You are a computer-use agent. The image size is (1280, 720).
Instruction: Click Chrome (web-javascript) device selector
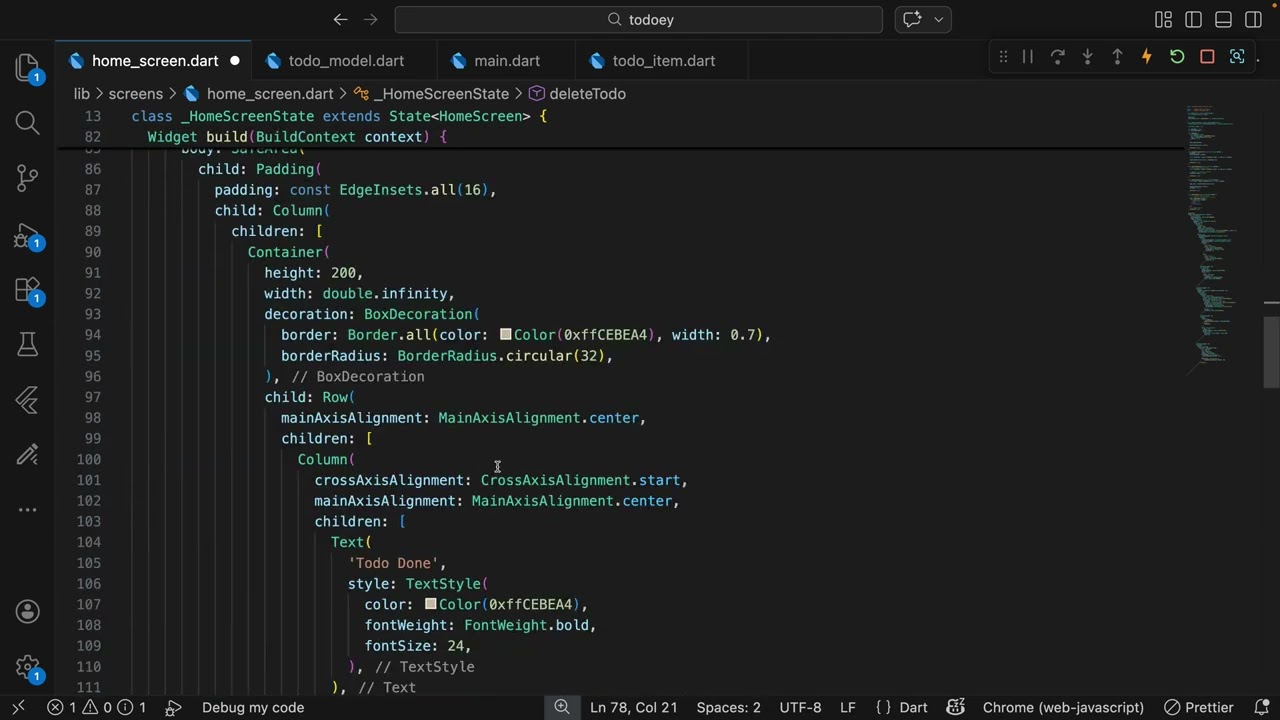tap(1063, 707)
